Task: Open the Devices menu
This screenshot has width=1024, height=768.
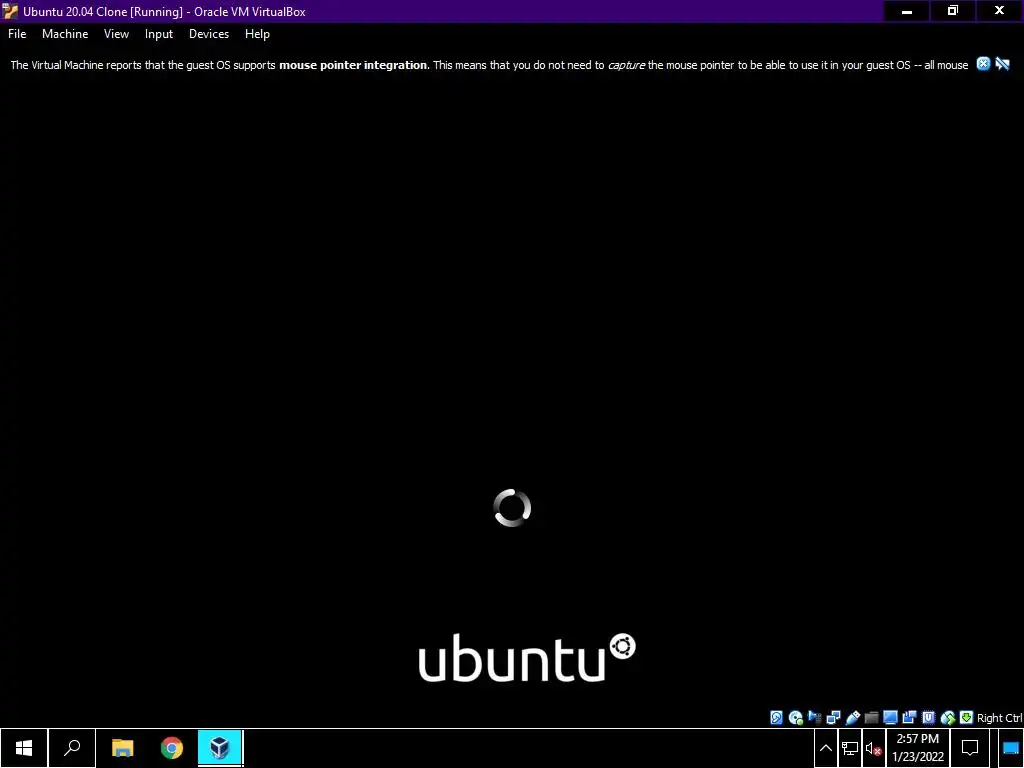Action: (x=209, y=34)
